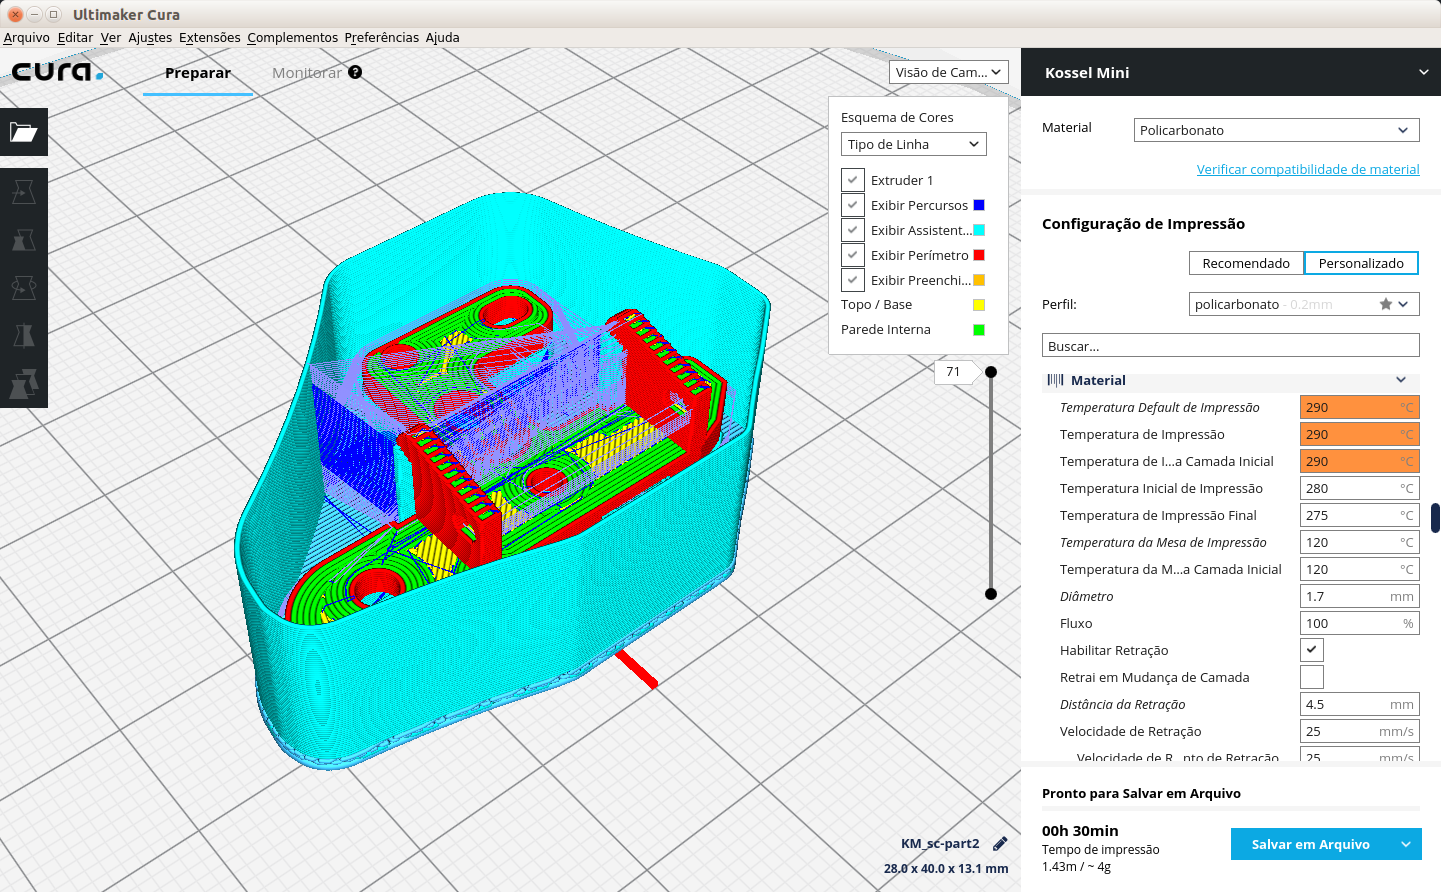1441x892 pixels.
Task: Click the yellow Topo / Base color swatch
Action: [979, 305]
